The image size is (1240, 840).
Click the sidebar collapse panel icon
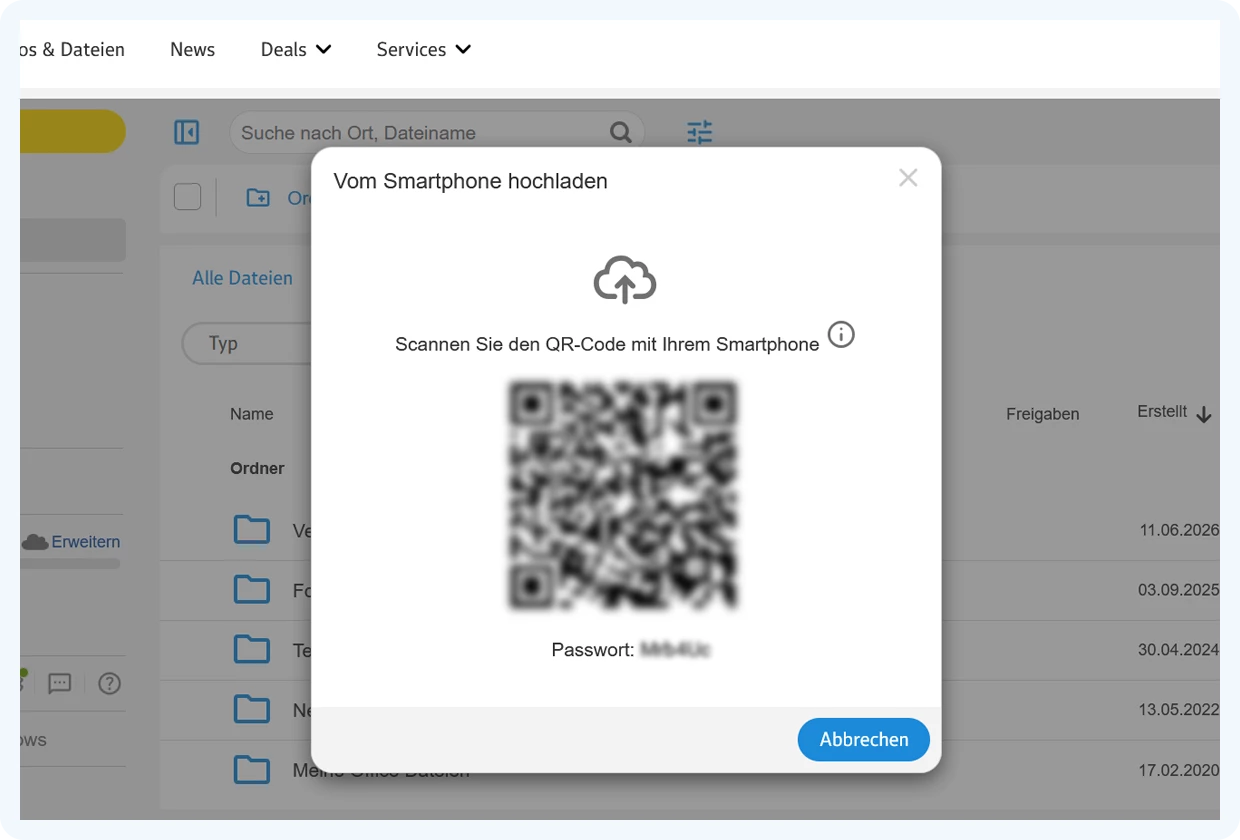click(187, 132)
